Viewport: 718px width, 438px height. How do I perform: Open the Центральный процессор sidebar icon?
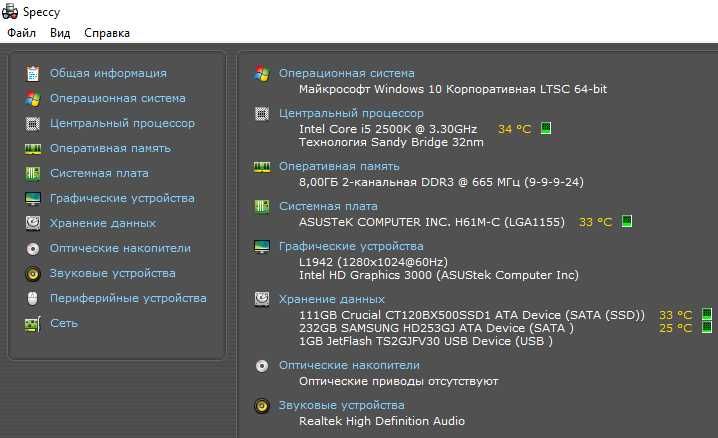click(33, 123)
